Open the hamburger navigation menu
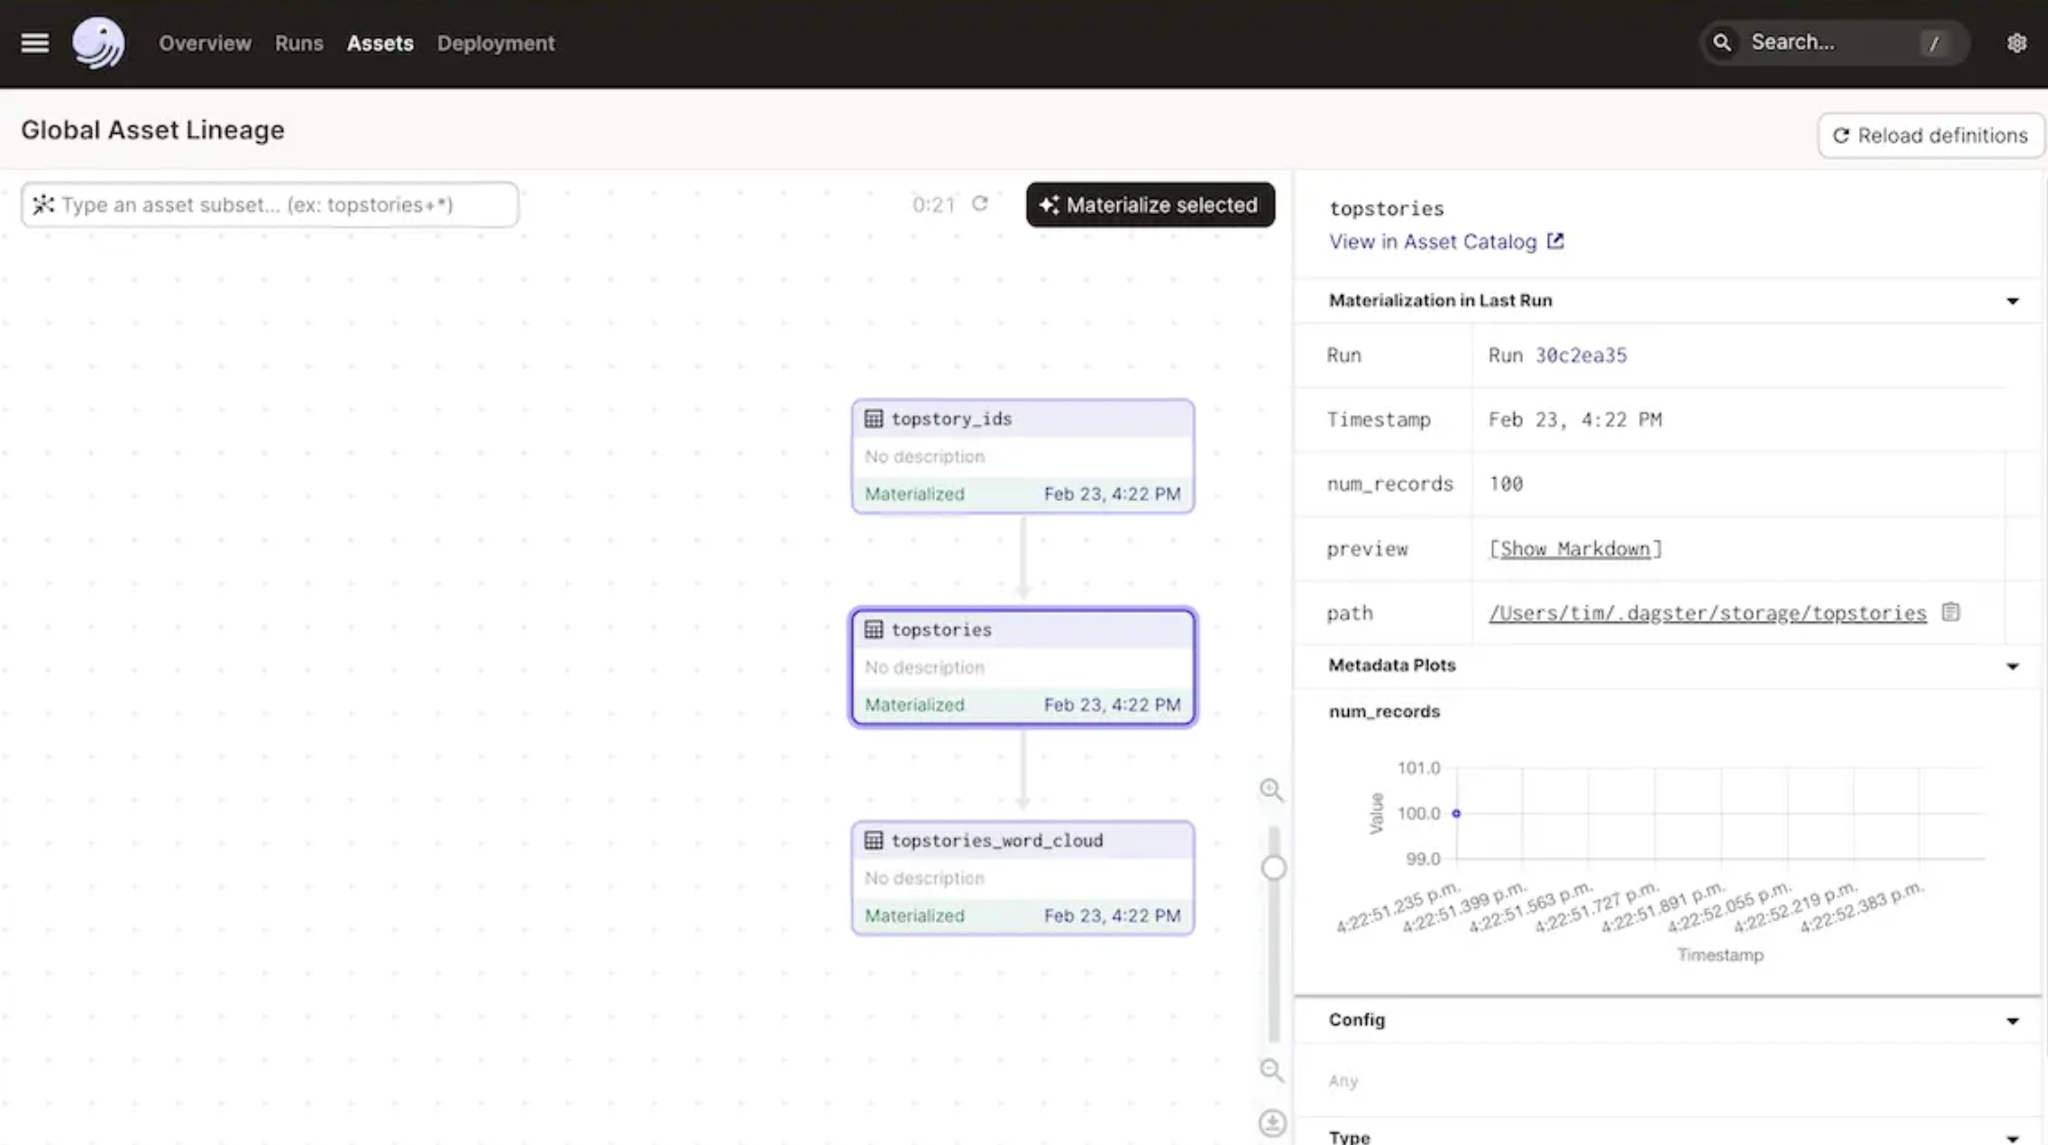The width and height of the screenshot is (2048, 1145). tap(35, 43)
